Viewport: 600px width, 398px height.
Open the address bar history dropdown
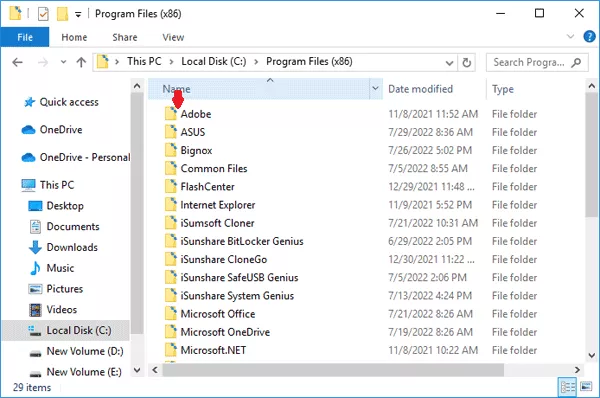tap(449, 62)
